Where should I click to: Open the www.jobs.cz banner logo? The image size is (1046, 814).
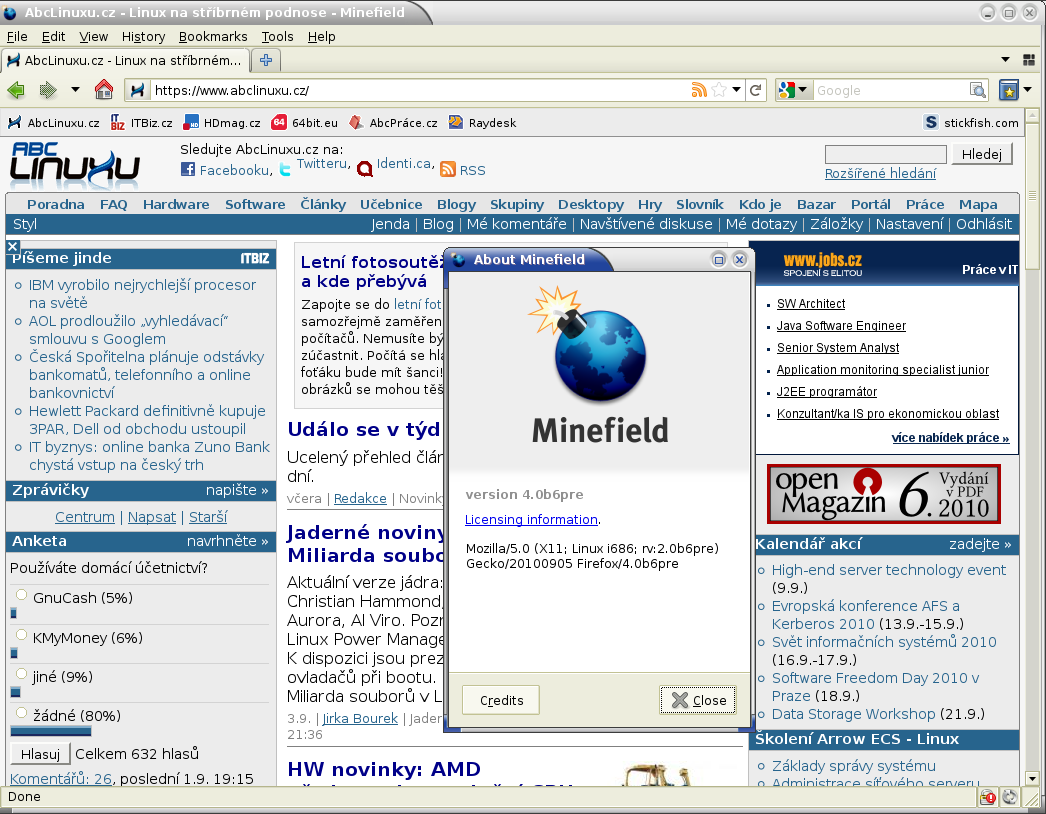pyautogui.click(x=823, y=264)
